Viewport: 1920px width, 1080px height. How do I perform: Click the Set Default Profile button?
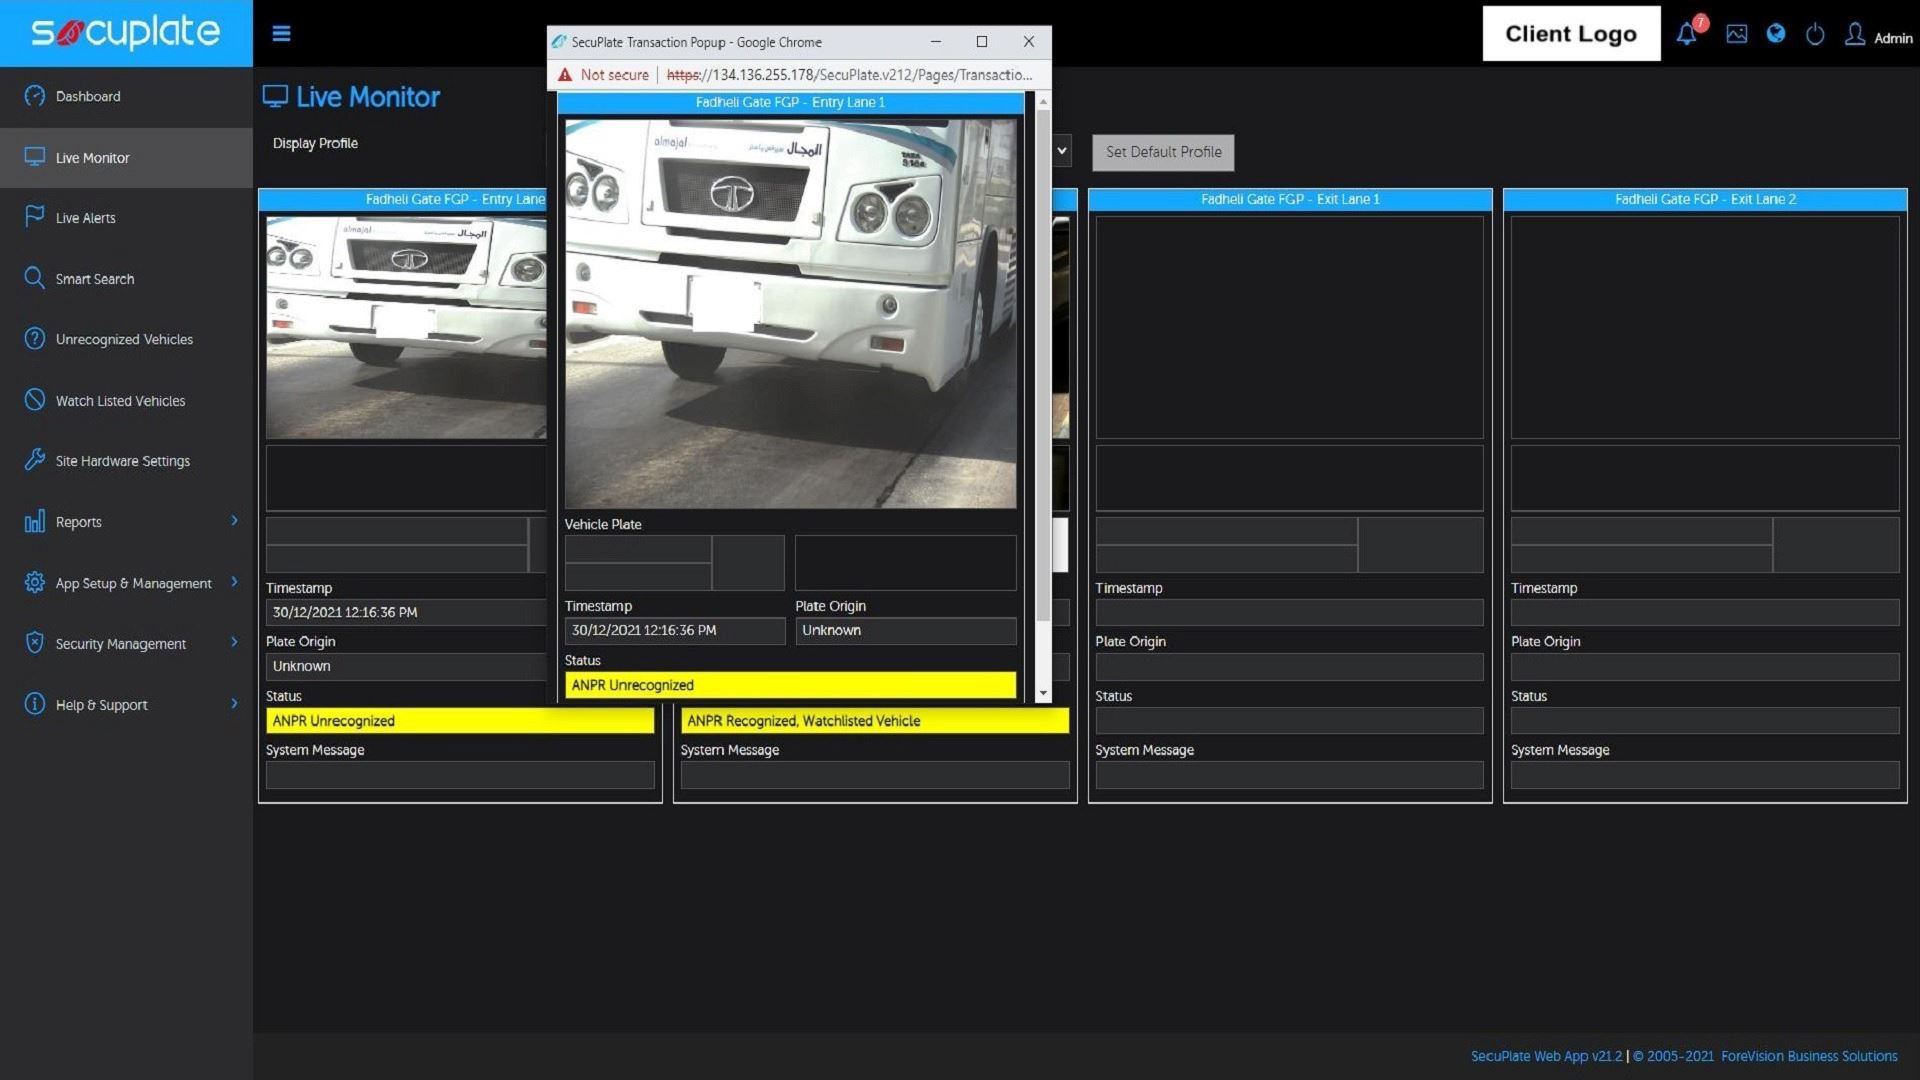tap(1163, 152)
